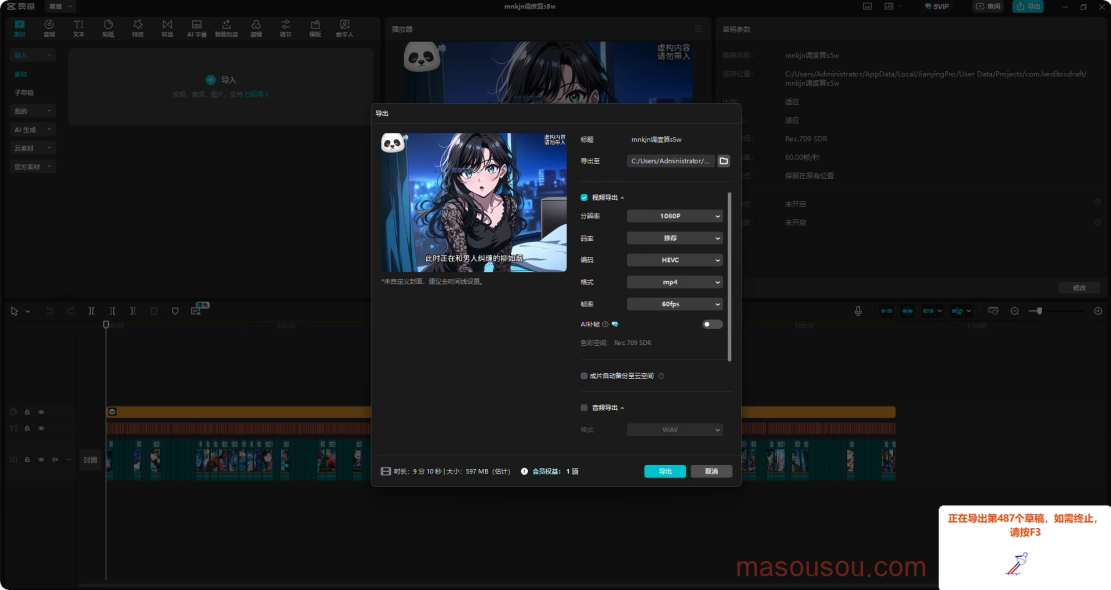This screenshot has height=590, width=1111.
Task: Click the membership benefits info icon in the dialog footer
Action: 524,471
